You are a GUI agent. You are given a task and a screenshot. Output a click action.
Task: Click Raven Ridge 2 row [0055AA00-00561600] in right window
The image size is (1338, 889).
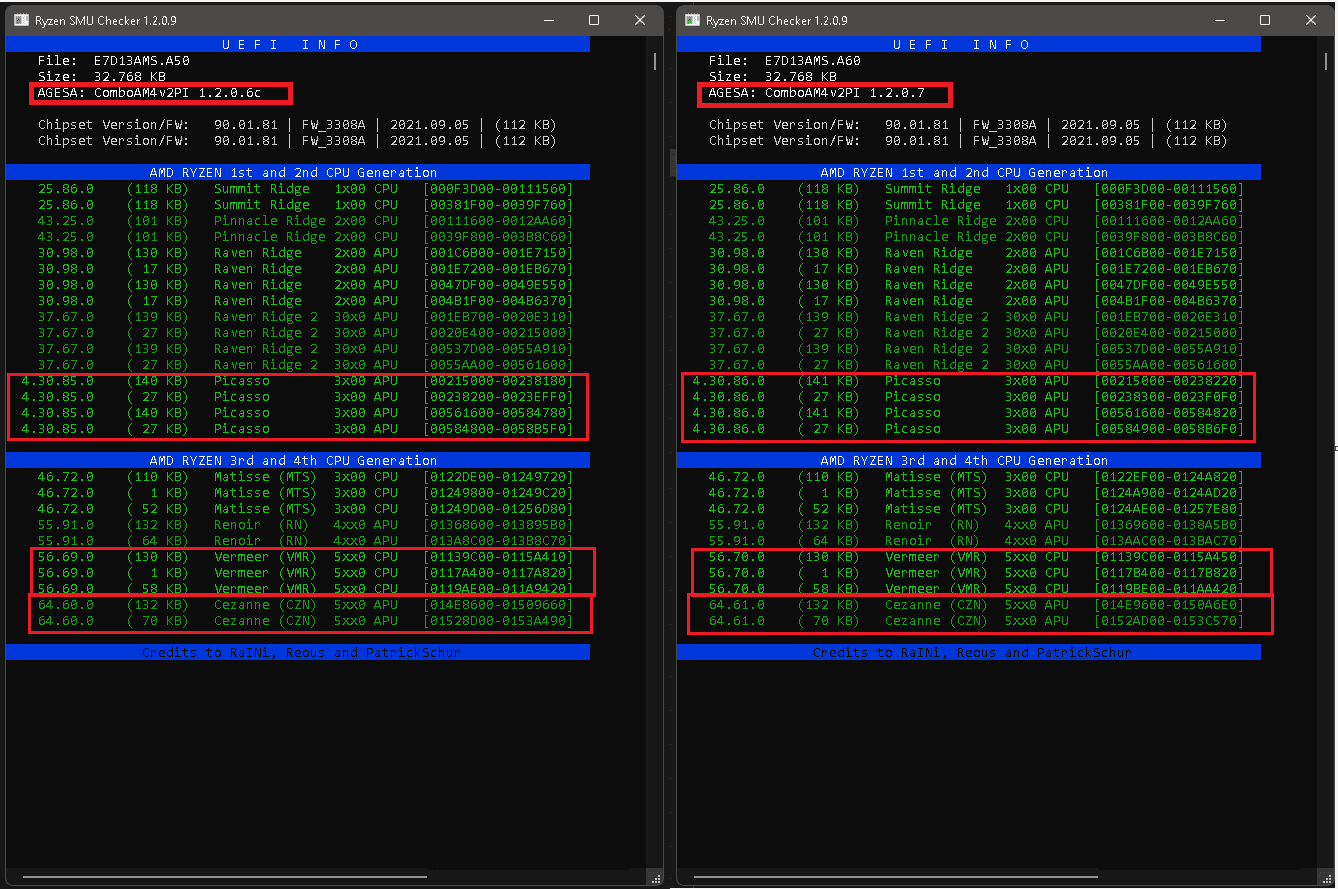pos(977,365)
